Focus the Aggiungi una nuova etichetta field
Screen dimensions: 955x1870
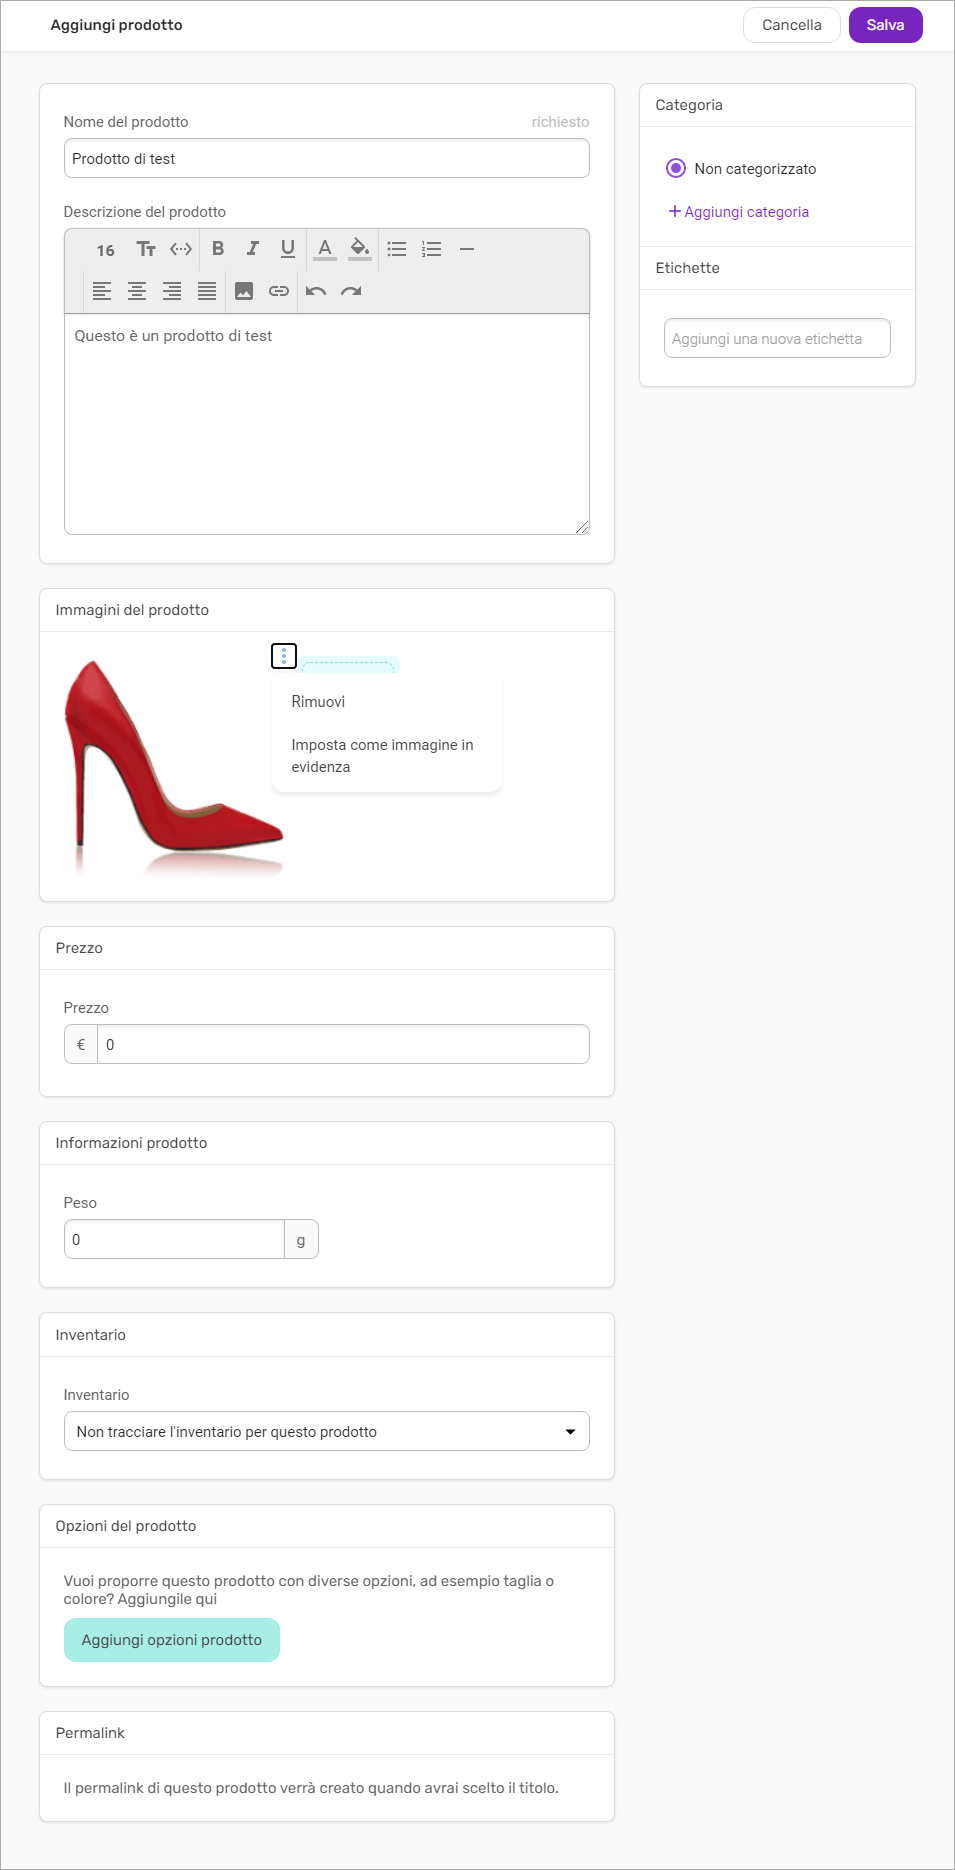pos(777,338)
